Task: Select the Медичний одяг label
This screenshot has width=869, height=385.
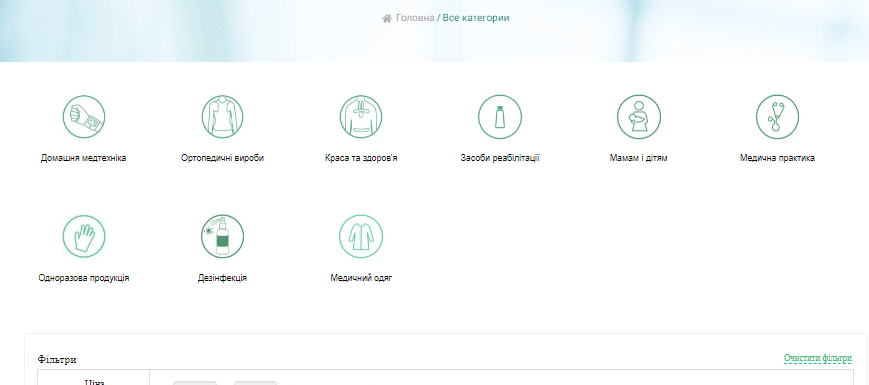Action: pos(361,278)
